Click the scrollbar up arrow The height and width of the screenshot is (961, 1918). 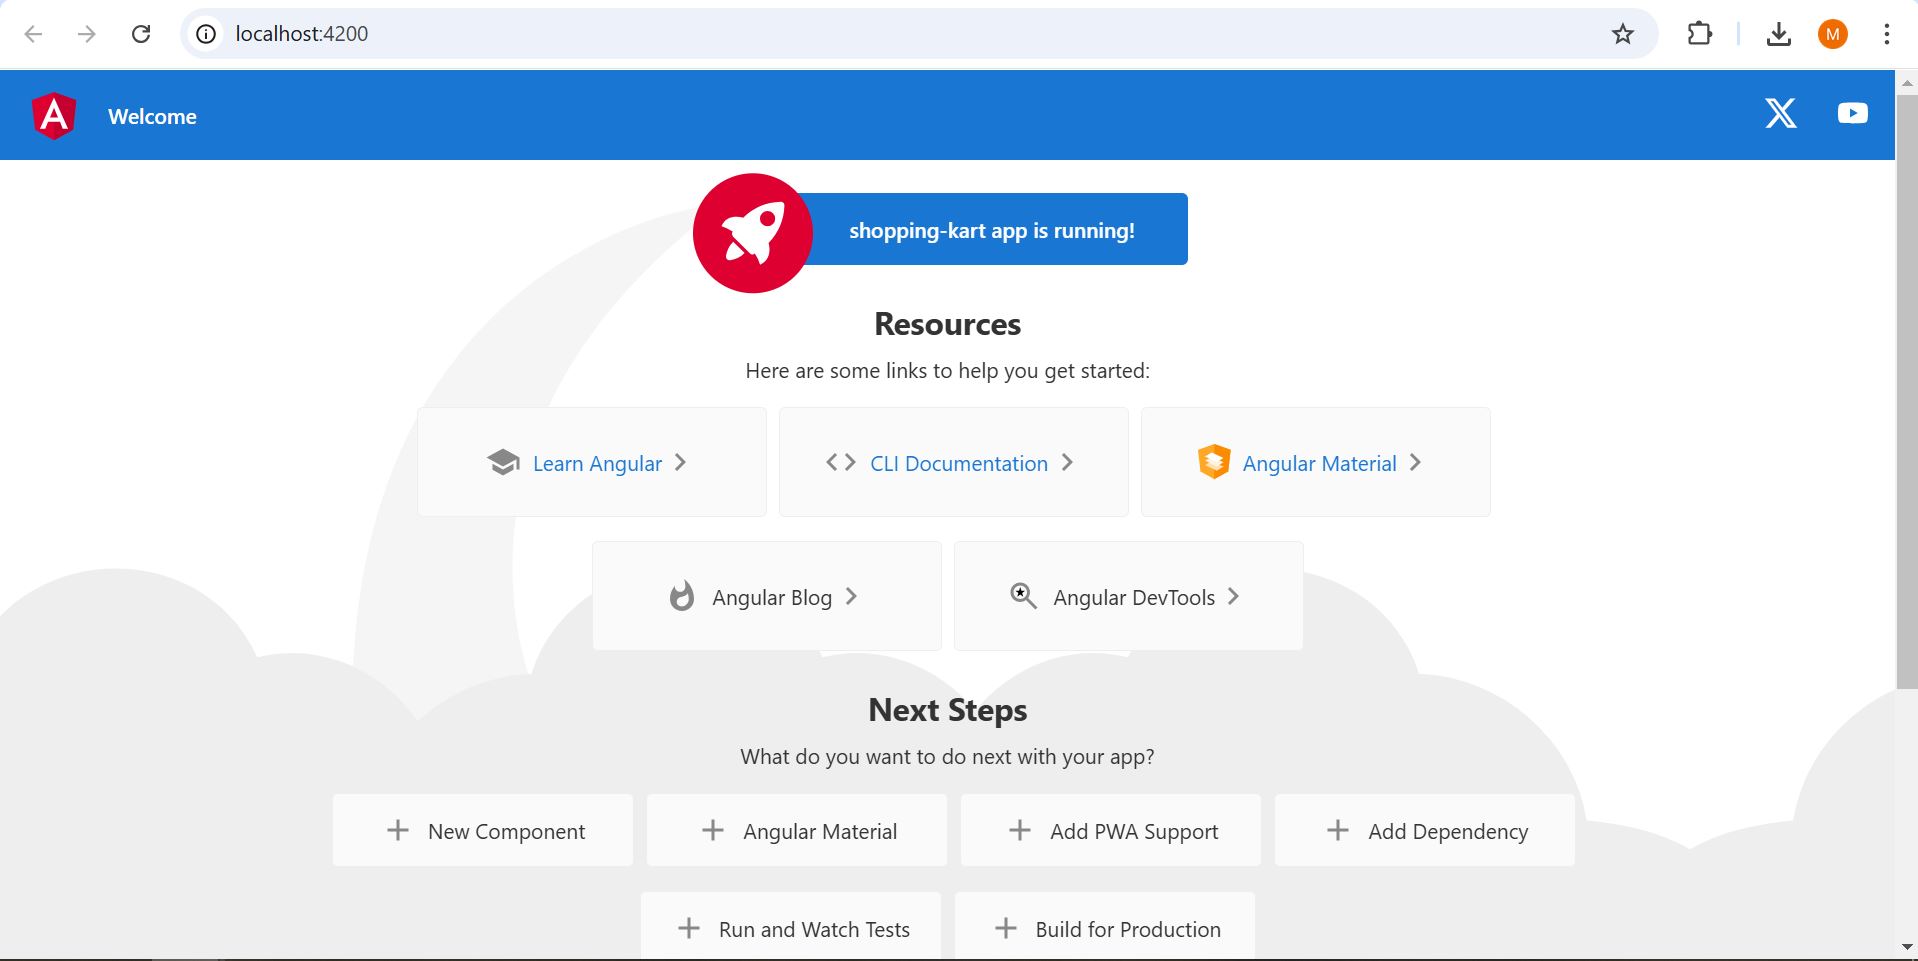pos(1907,82)
